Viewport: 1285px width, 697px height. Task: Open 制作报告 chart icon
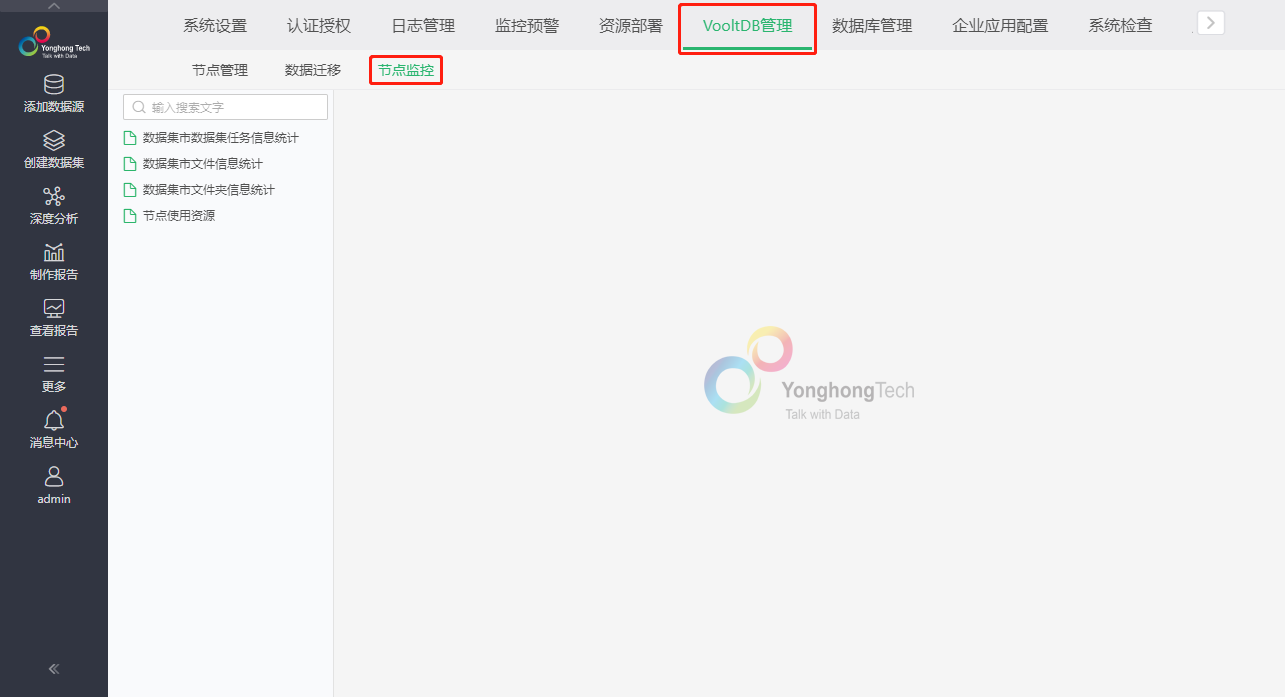tap(54, 253)
